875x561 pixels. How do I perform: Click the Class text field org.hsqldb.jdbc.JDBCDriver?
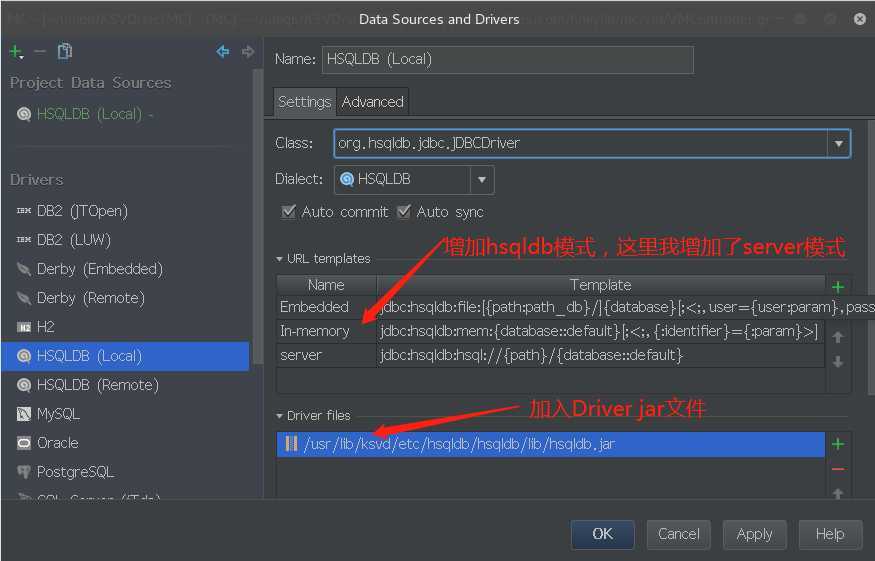[x=580, y=143]
